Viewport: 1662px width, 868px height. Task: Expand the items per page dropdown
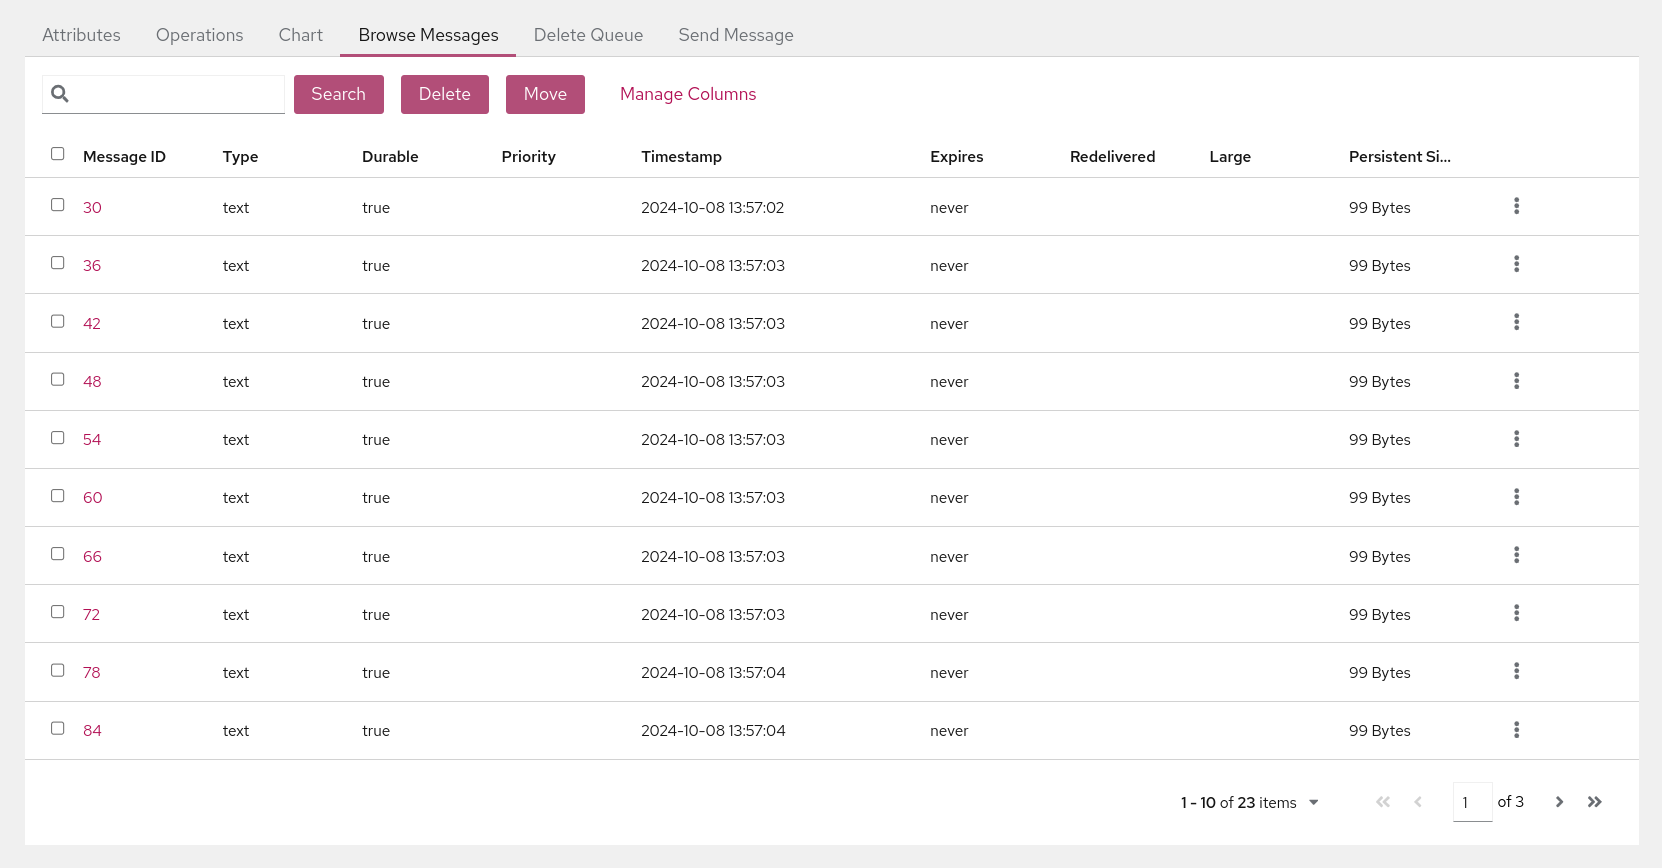[x=1313, y=802]
